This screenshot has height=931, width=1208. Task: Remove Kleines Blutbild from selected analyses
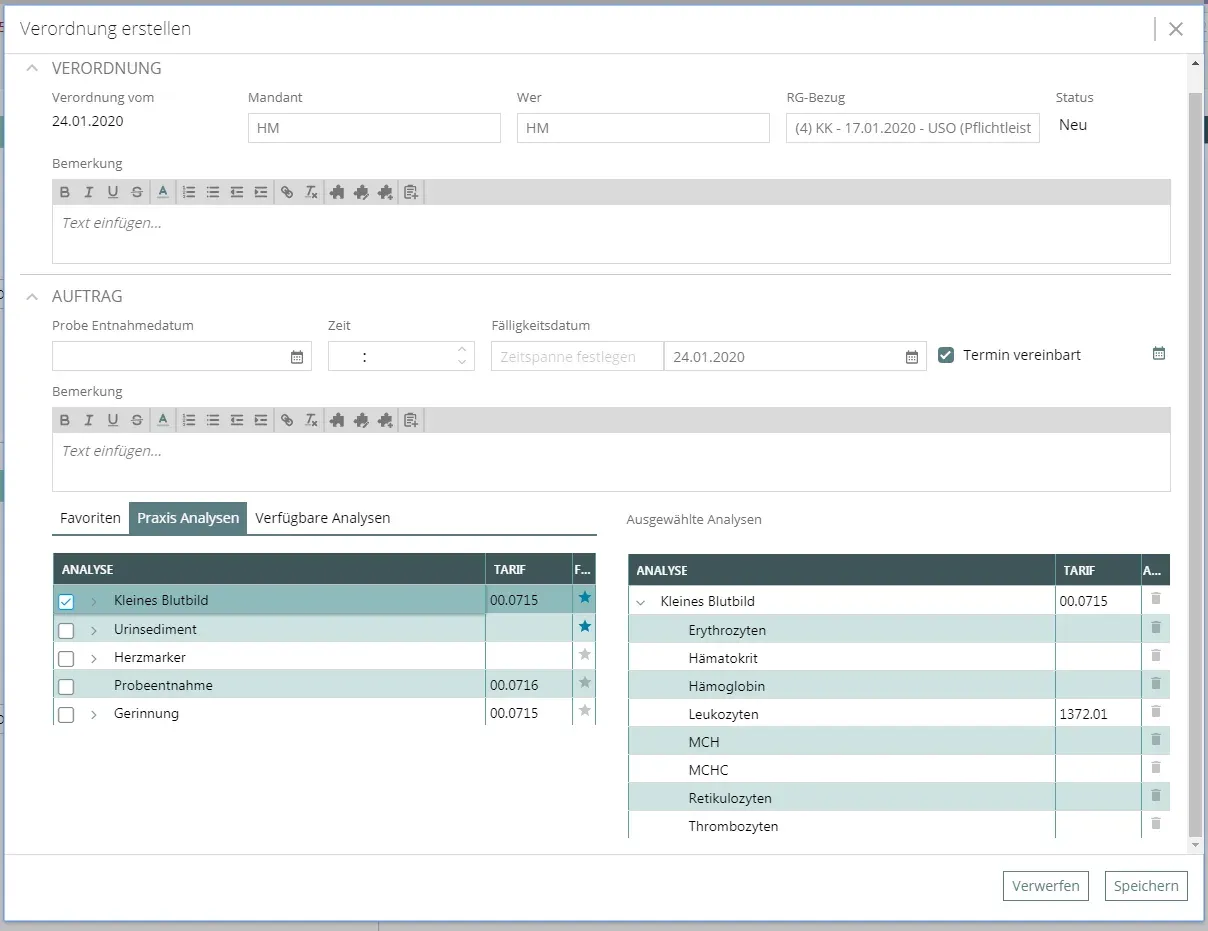[x=1156, y=598]
